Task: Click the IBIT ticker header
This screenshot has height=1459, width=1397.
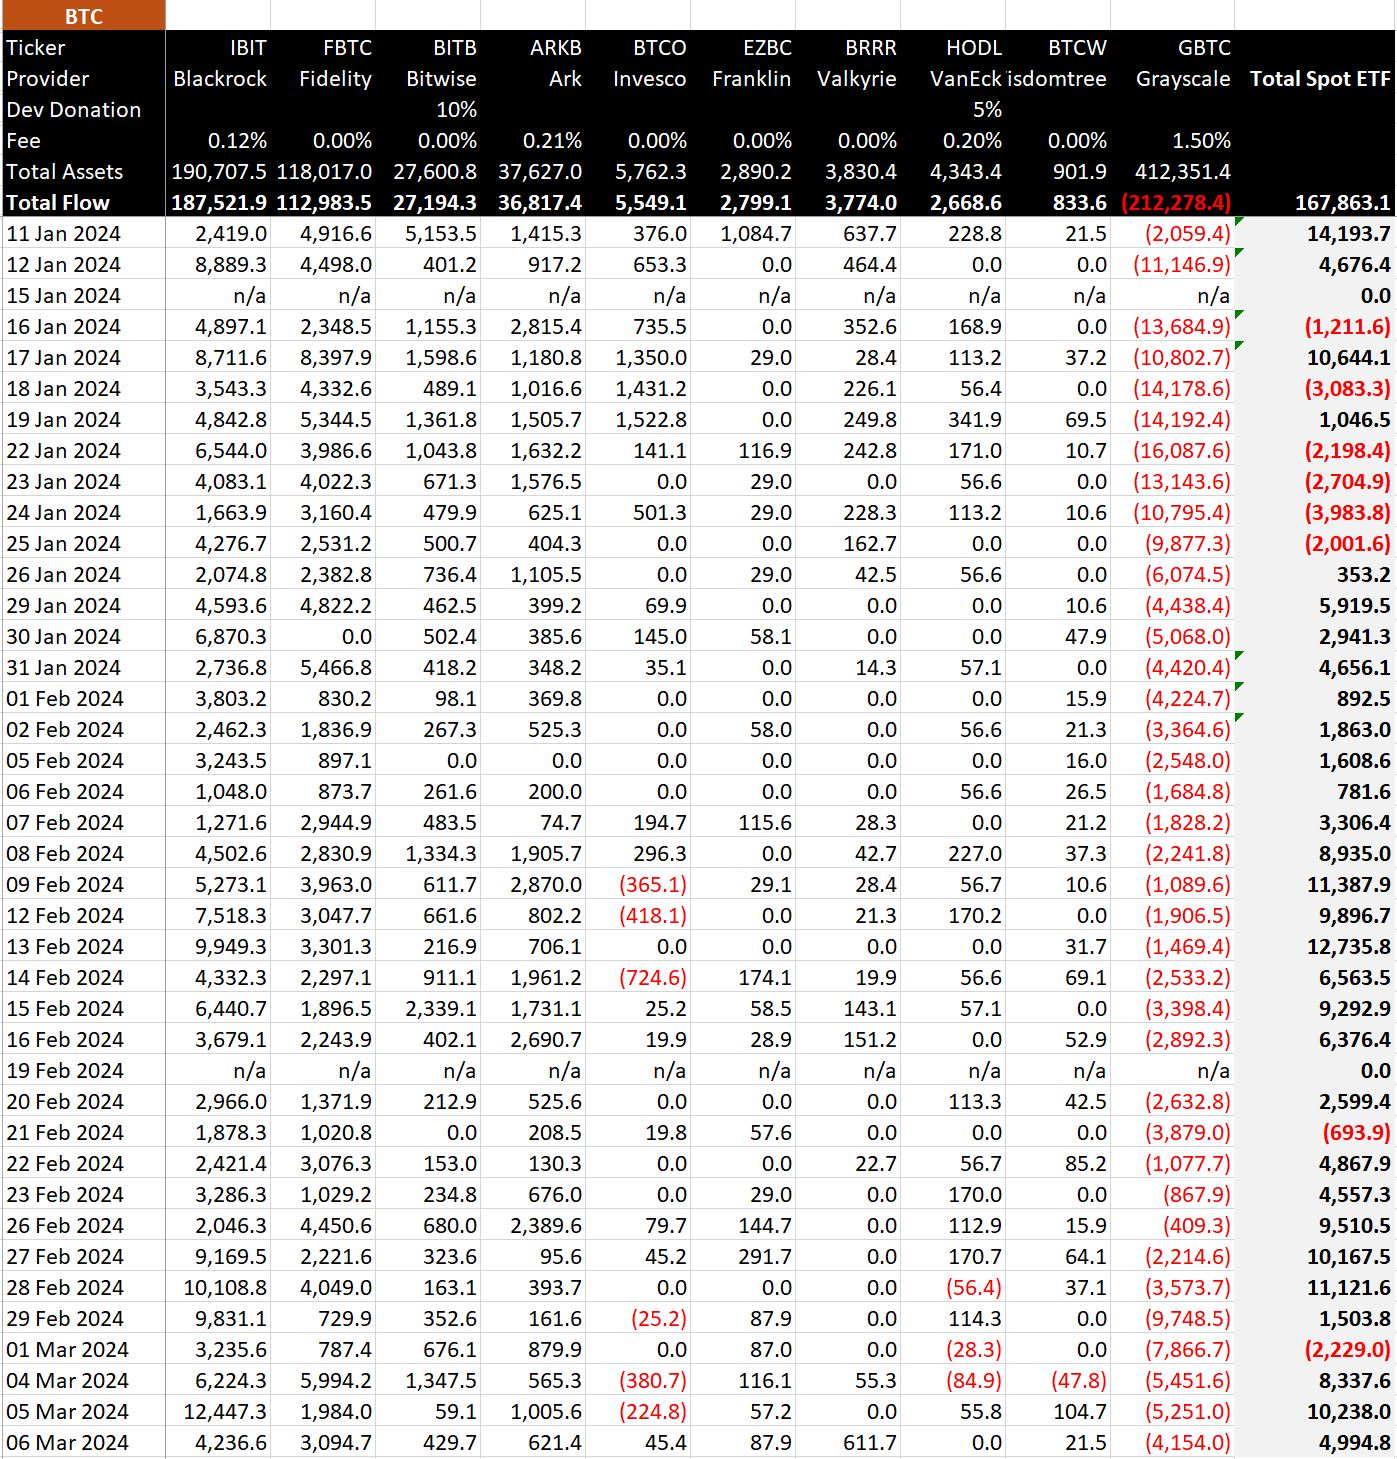Action: click(x=248, y=48)
